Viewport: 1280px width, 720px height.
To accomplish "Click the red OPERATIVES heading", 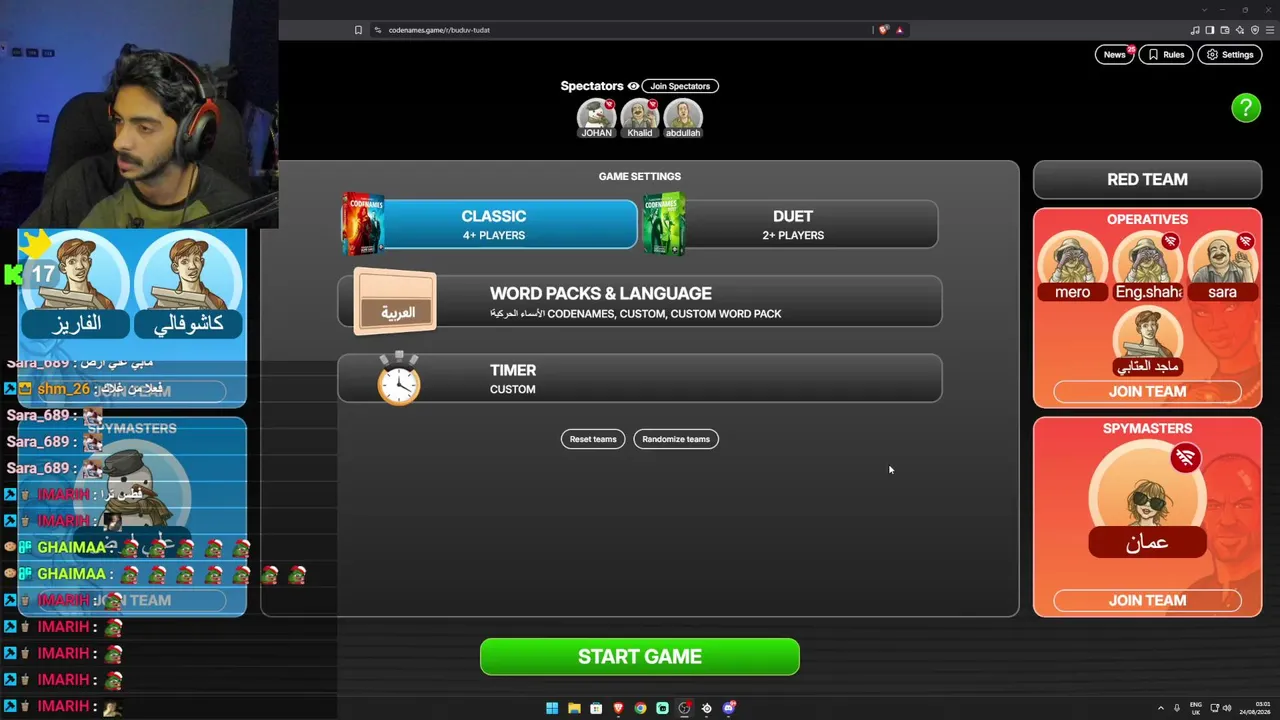I will (1147, 220).
